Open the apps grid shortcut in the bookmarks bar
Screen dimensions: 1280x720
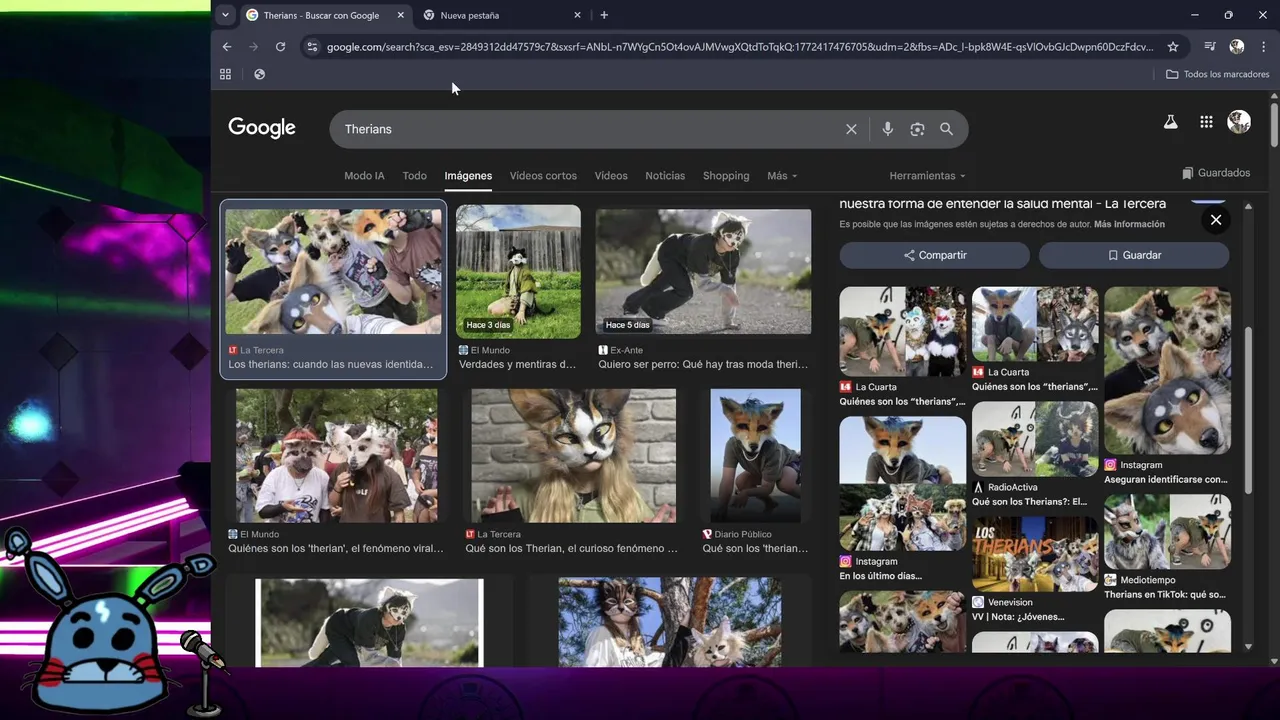click(x=225, y=74)
